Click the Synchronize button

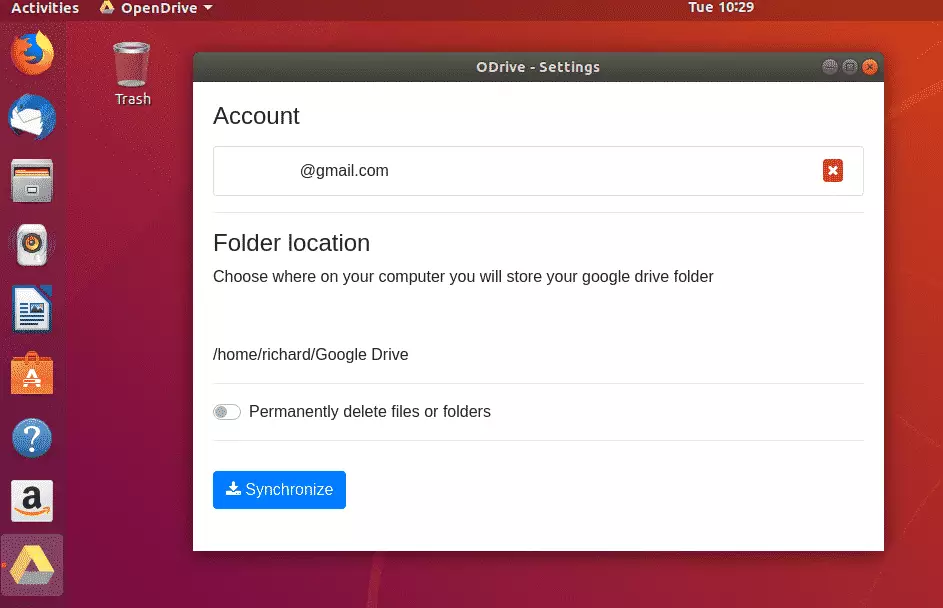coord(279,490)
